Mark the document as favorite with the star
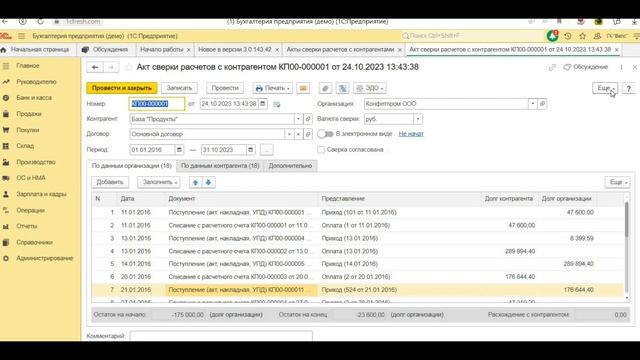This screenshot has height=360, width=640. click(x=128, y=67)
